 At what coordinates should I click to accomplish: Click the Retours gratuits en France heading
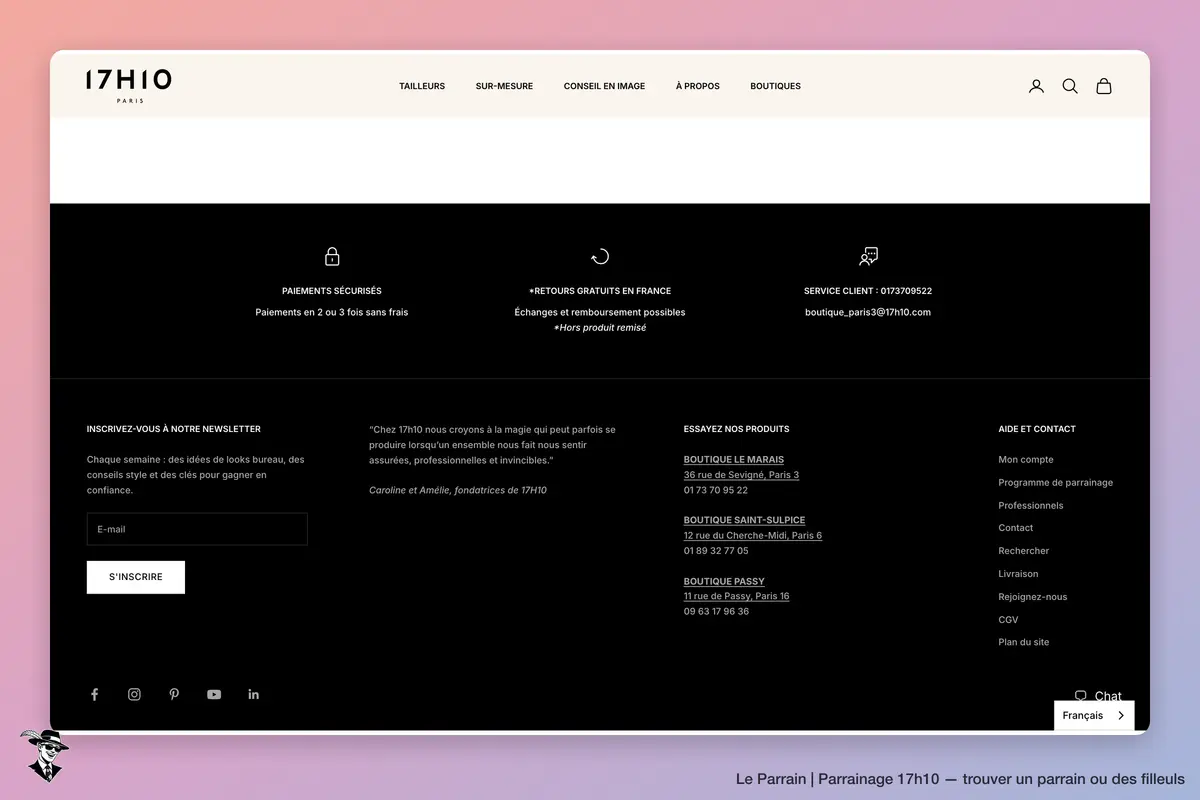pos(600,291)
